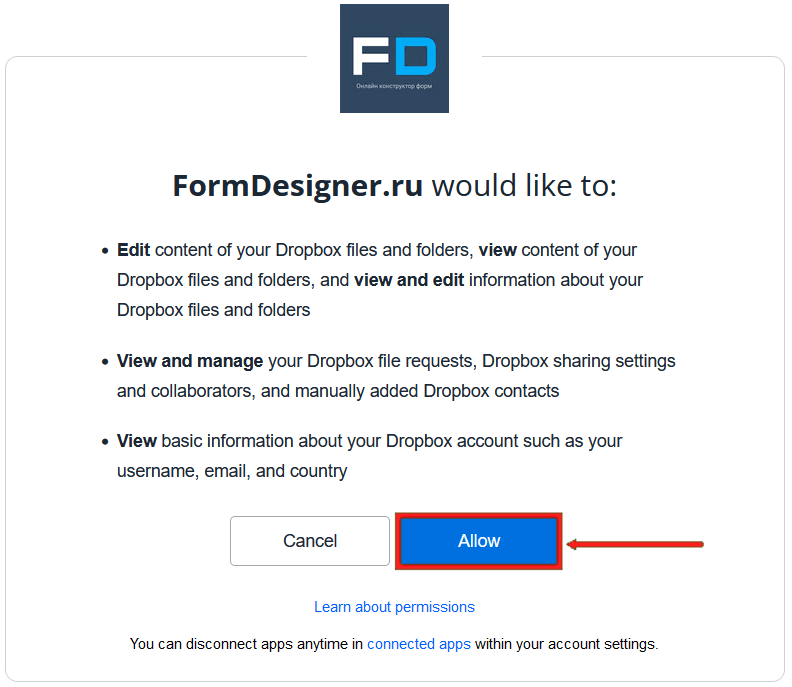Viewport: 792px width, 687px height.
Task: Click the 'within your account settings' text
Action: (566, 644)
